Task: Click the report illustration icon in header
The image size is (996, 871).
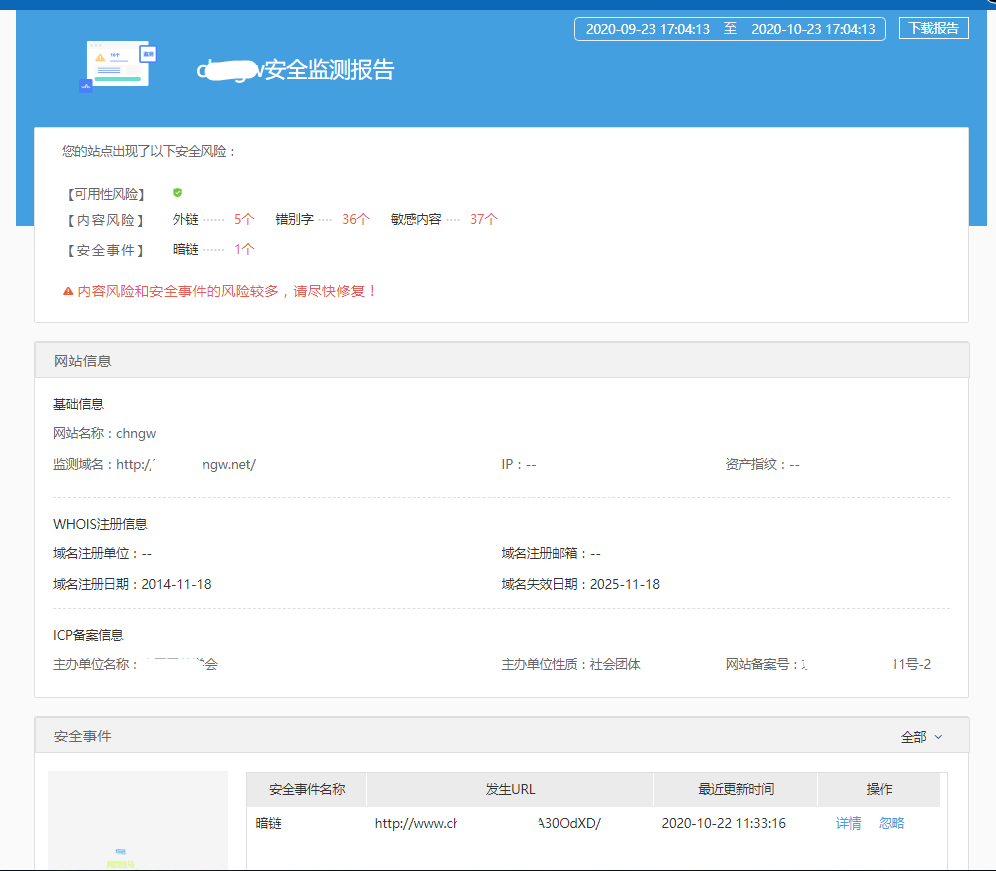Action: click(118, 66)
